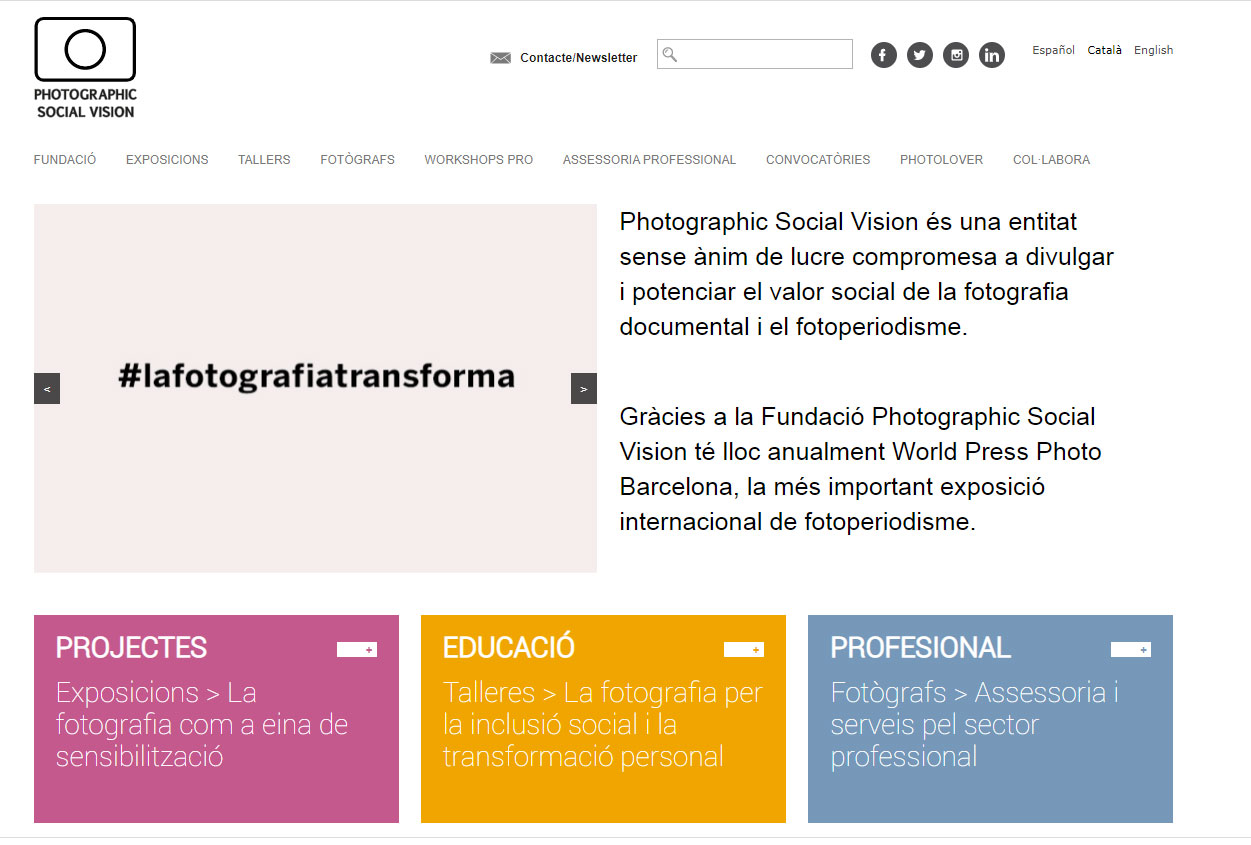Screen dimensions: 1251x845
Task: Open the plus button on the EDUCACIÓ card
Action: [744, 649]
